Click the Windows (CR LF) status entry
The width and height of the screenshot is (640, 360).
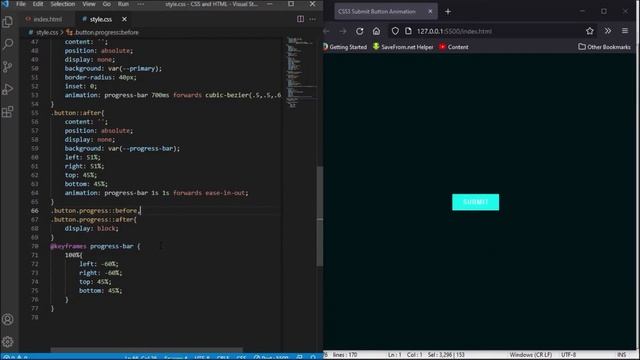(531, 355)
